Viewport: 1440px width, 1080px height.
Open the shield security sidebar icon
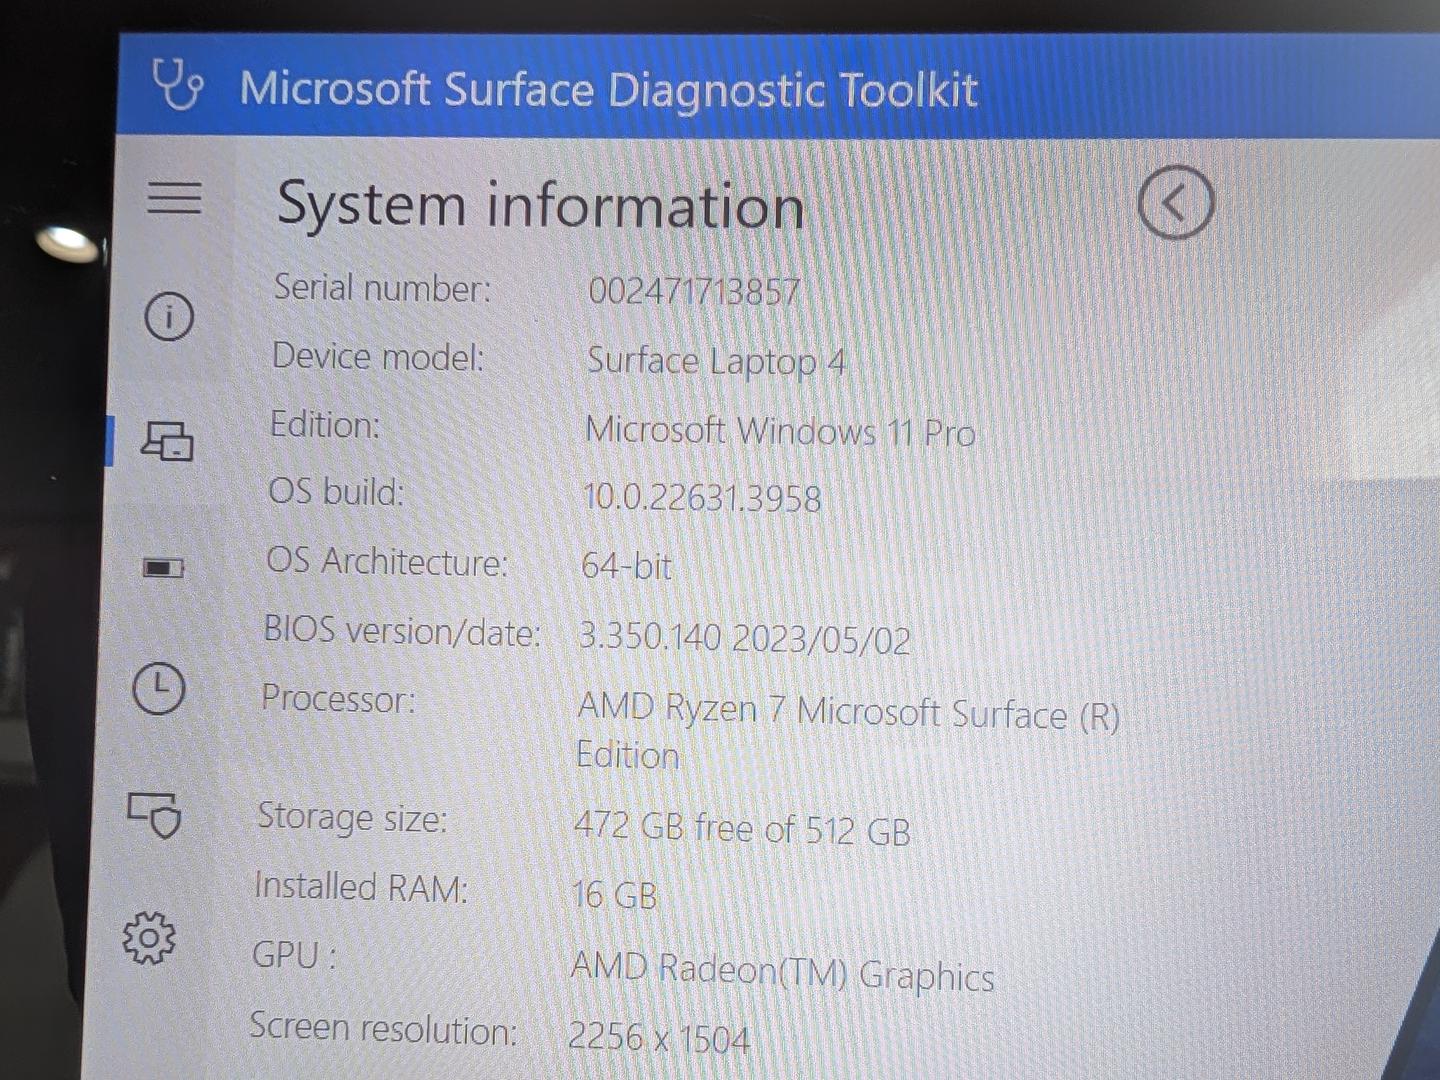tap(154, 814)
